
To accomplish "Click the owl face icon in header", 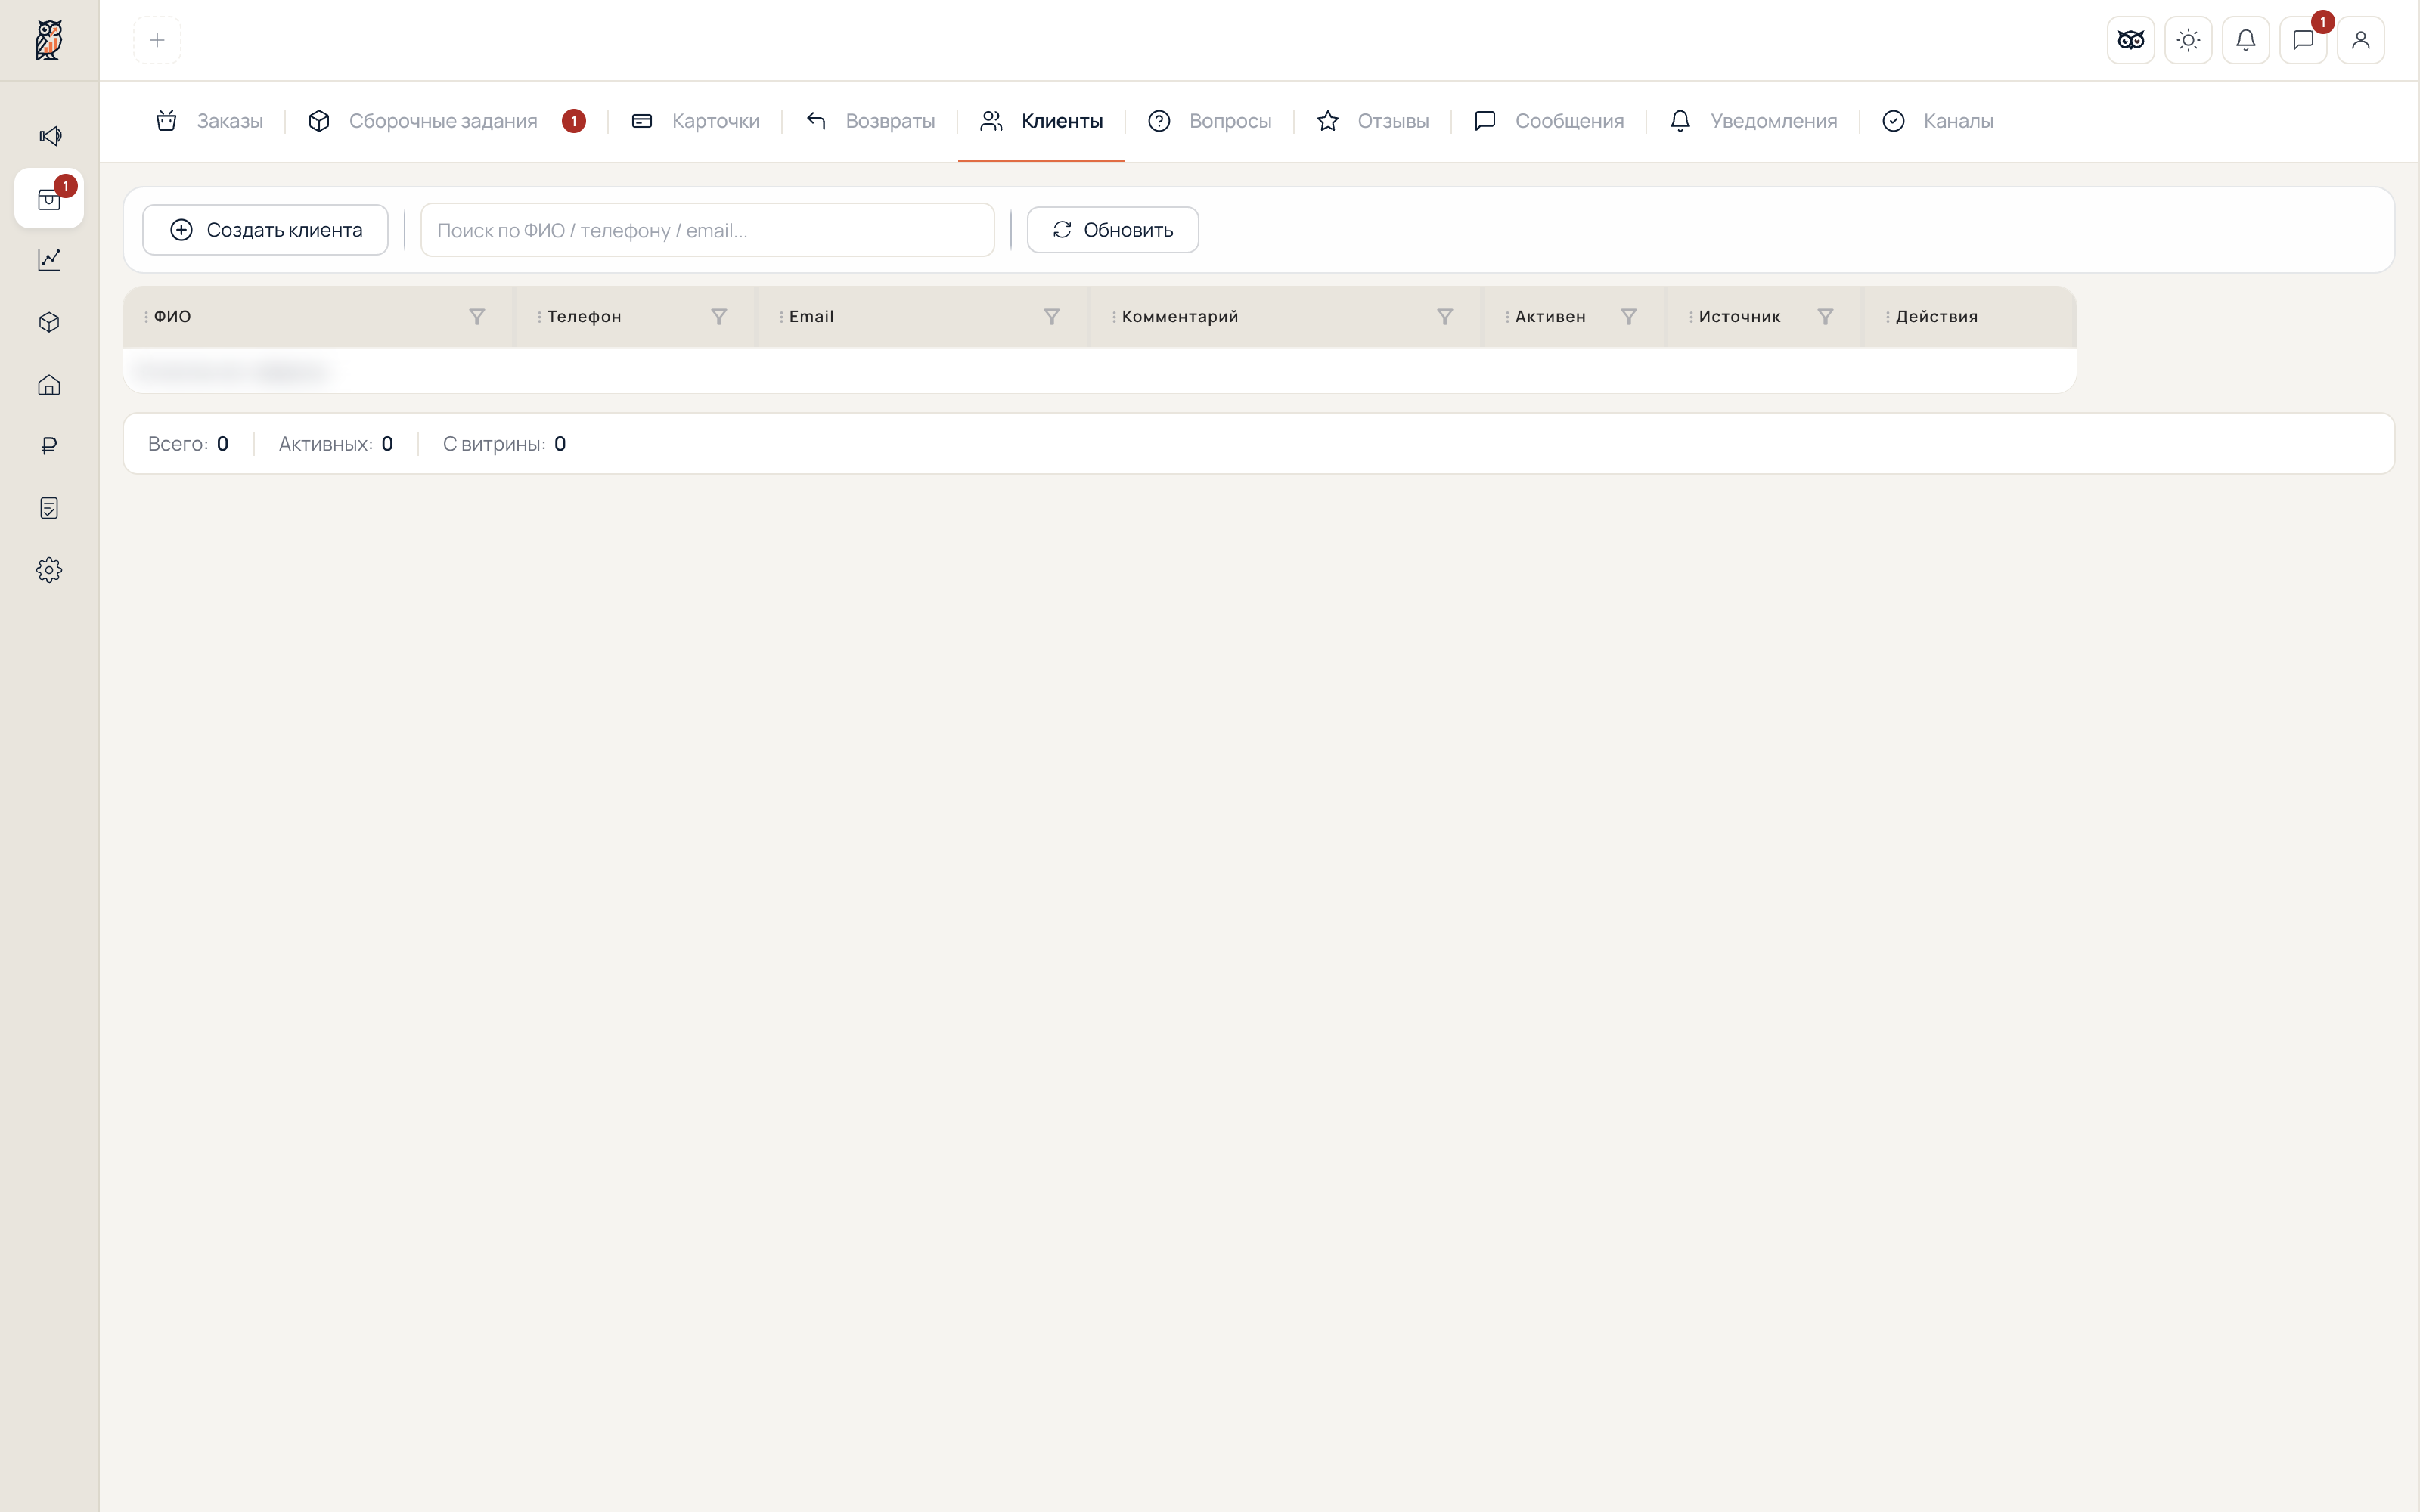I will click(x=2131, y=40).
